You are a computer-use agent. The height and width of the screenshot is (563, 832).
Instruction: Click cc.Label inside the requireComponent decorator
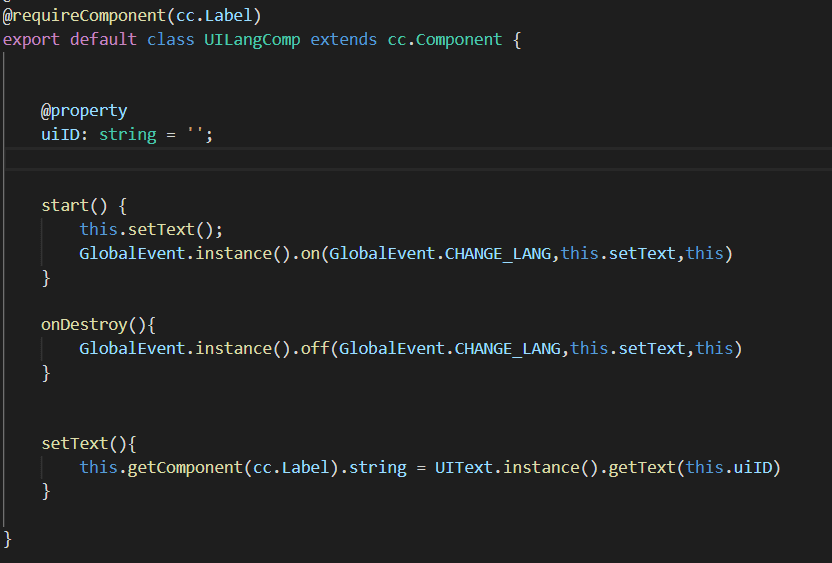pos(214,16)
